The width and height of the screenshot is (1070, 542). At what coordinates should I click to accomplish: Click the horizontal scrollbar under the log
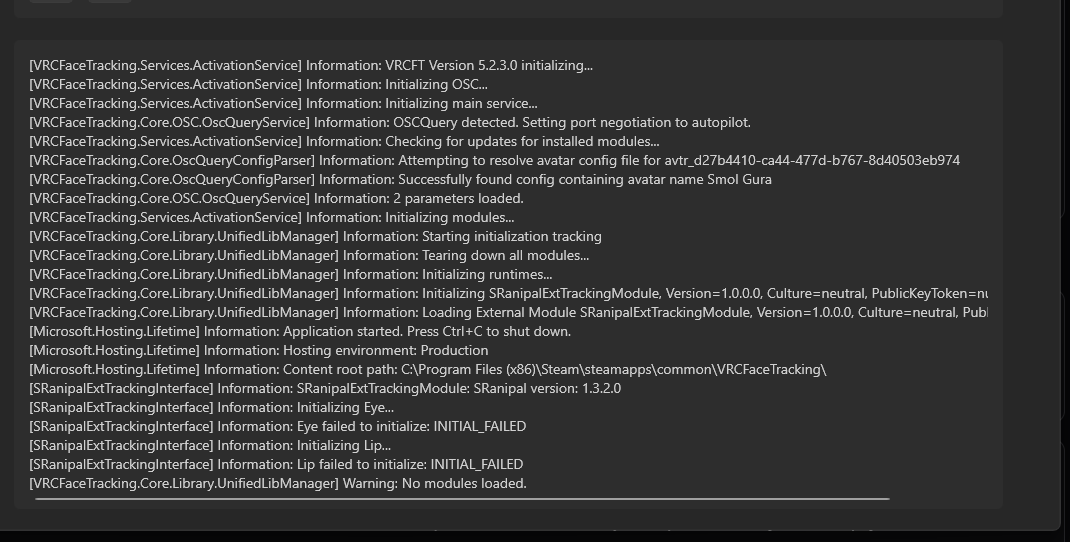[461, 498]
